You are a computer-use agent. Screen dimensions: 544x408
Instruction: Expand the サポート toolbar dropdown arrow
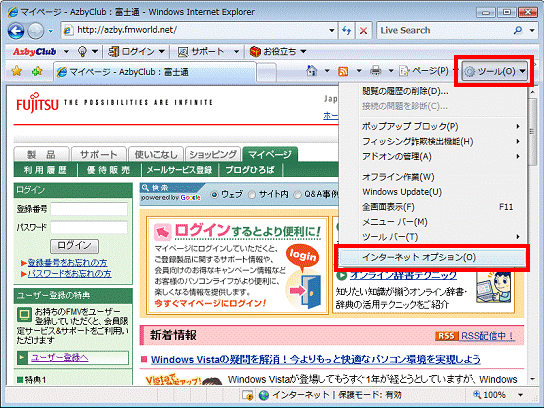pos(236,52)
